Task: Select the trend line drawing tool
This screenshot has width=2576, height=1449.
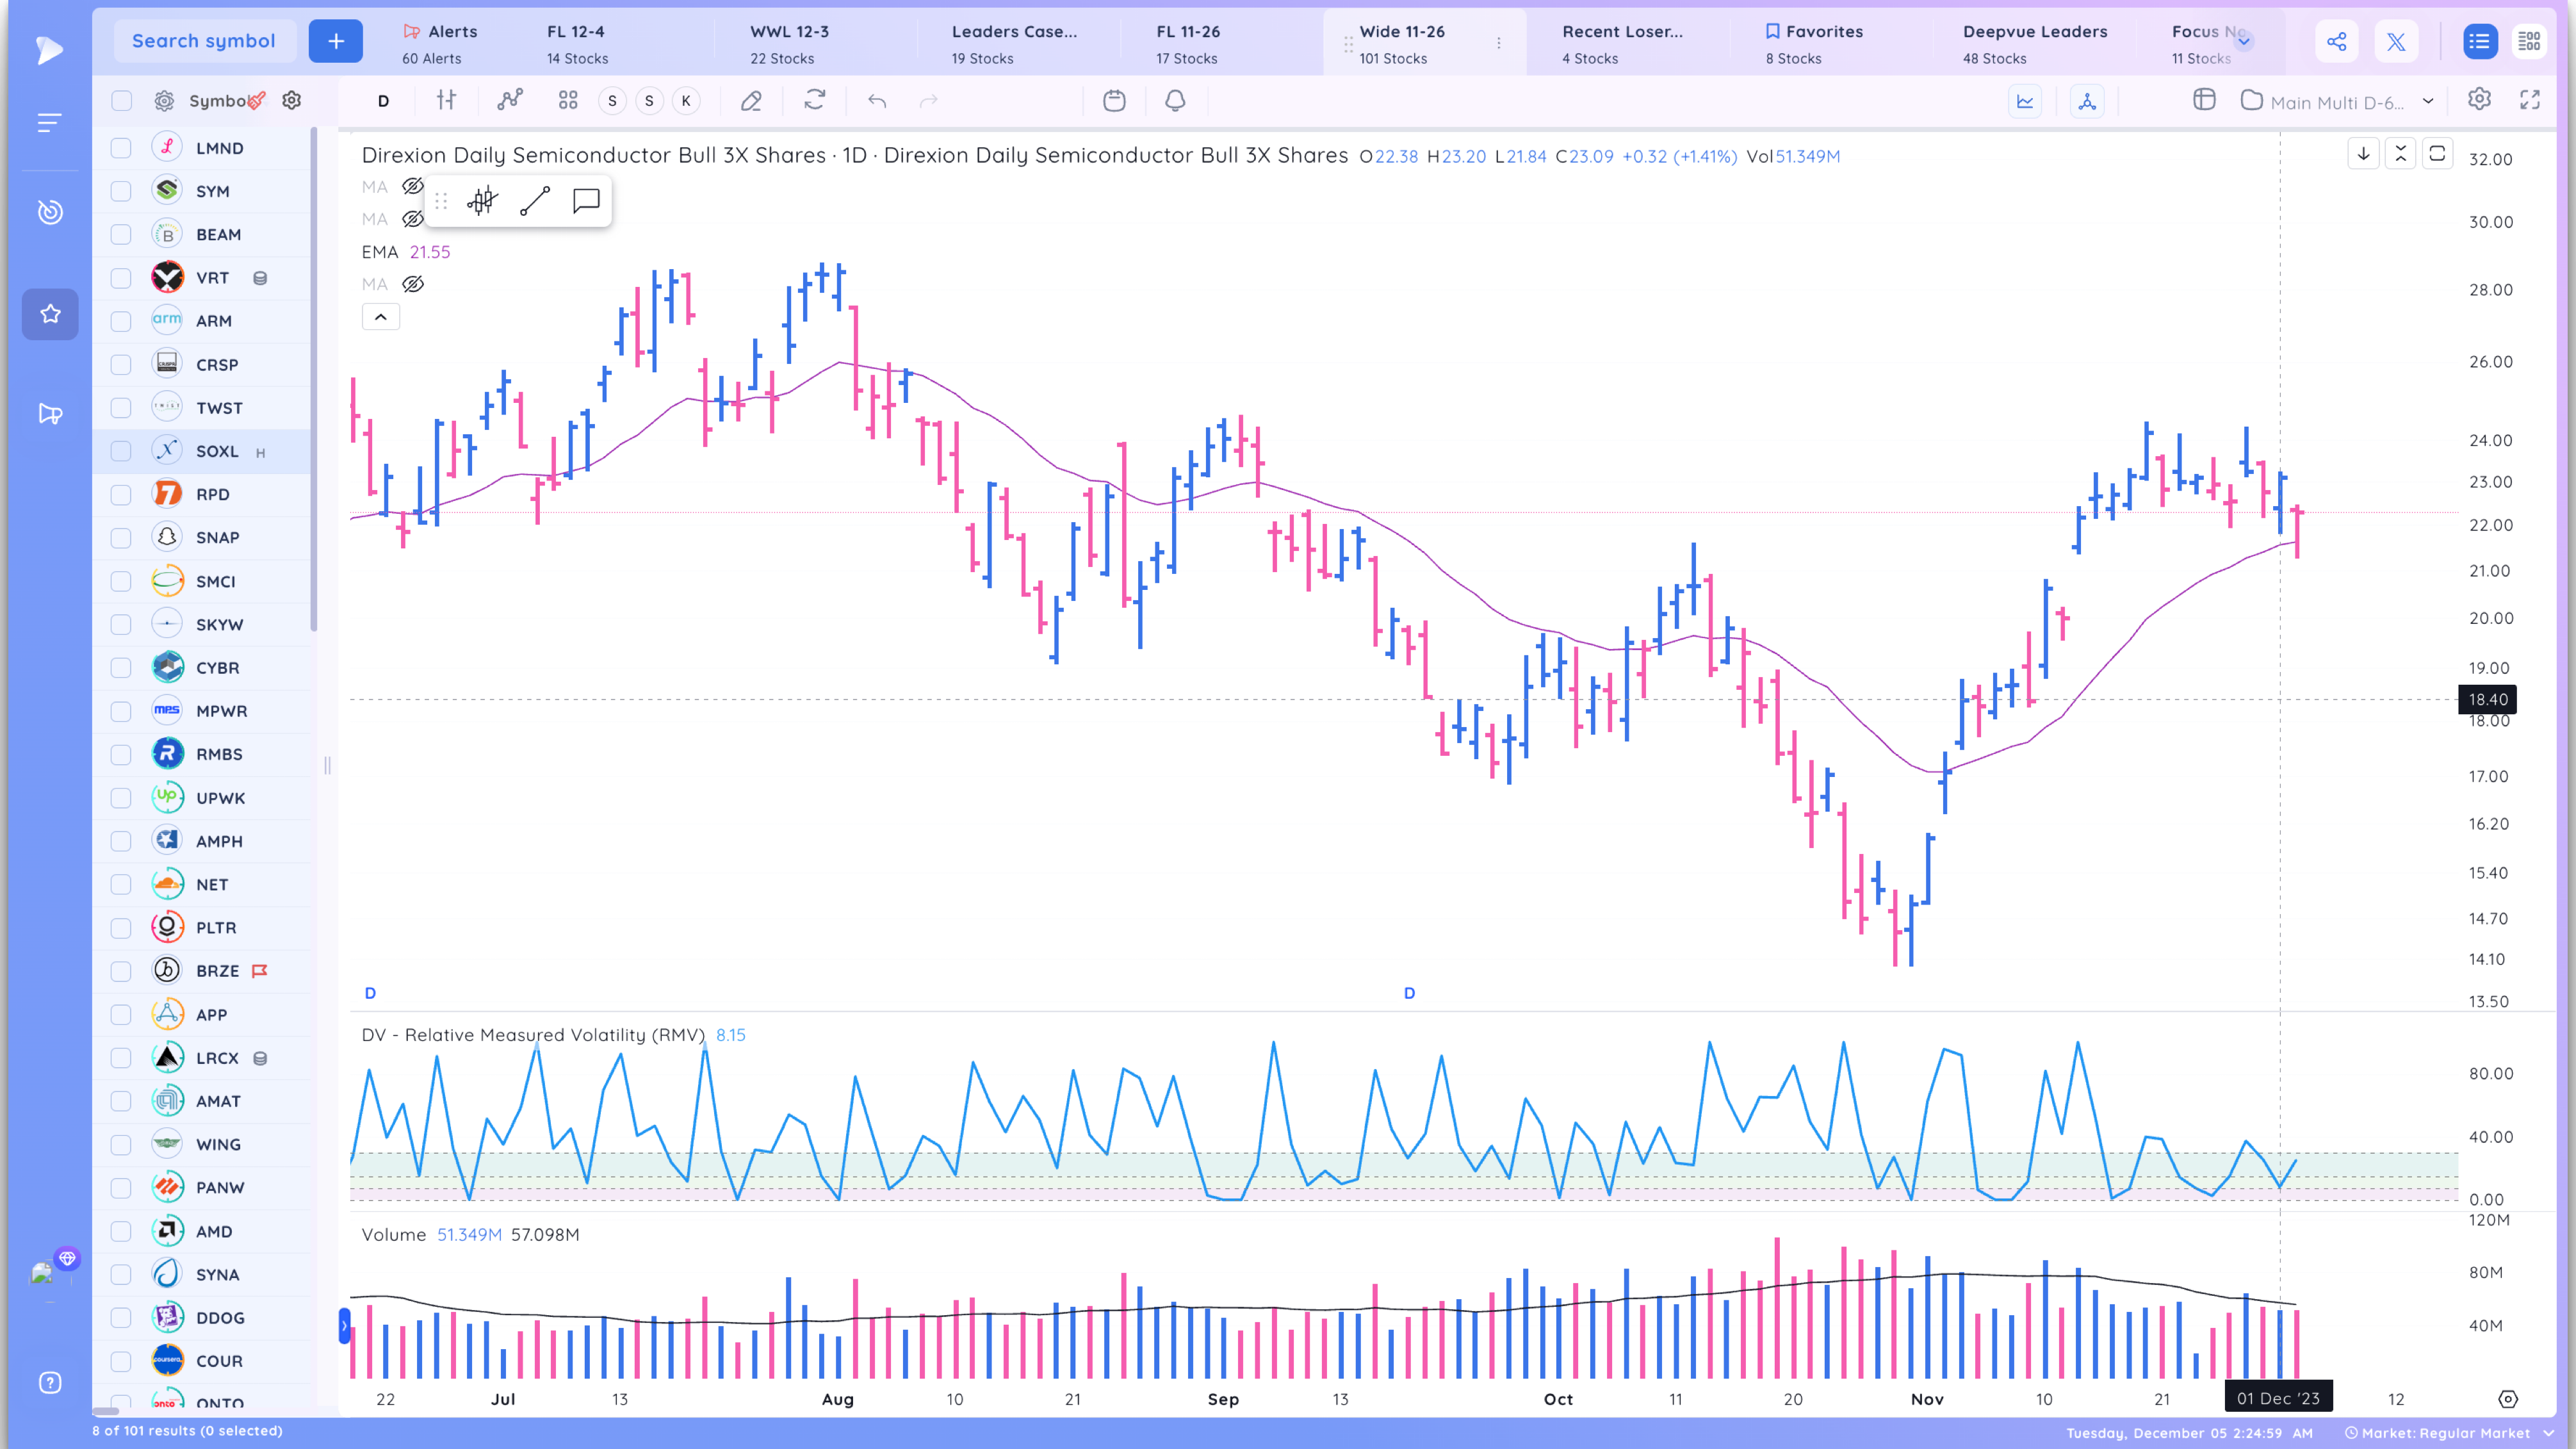Action: click(535, 201)
